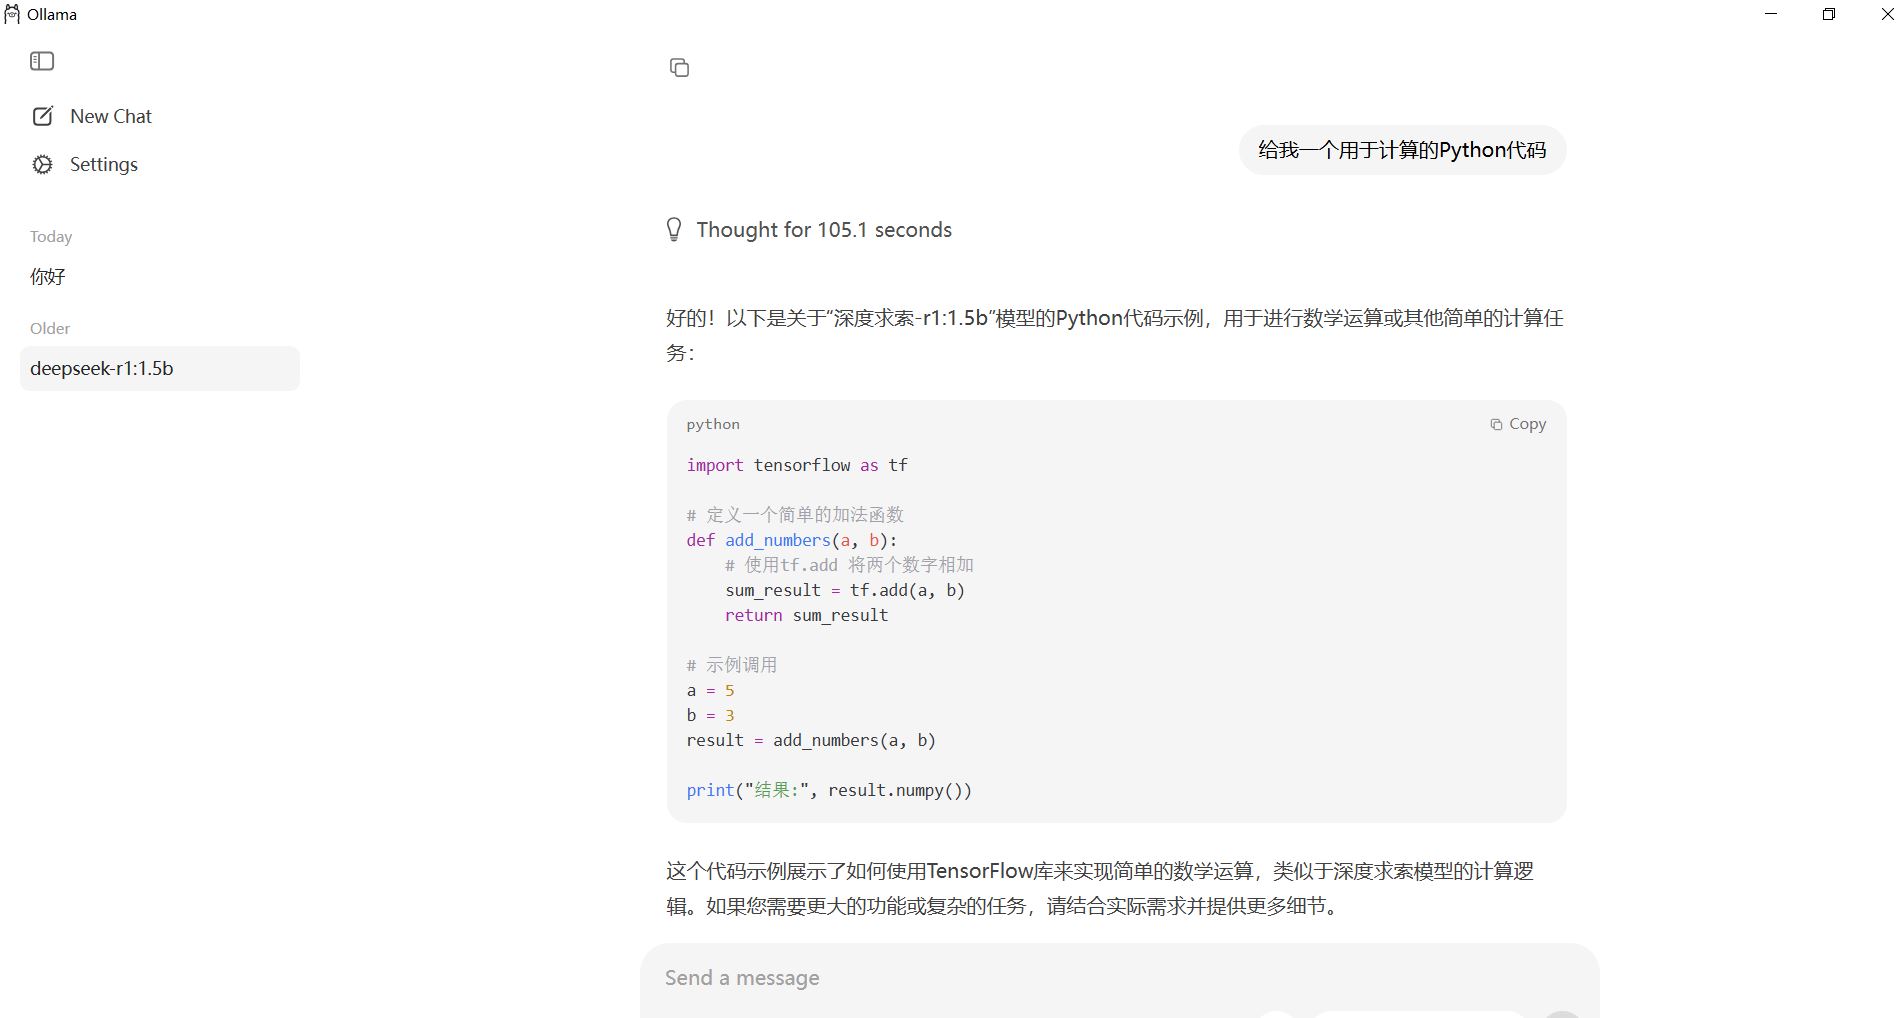Click the intro paragraph starting with 好的

tap(1115, 335)
